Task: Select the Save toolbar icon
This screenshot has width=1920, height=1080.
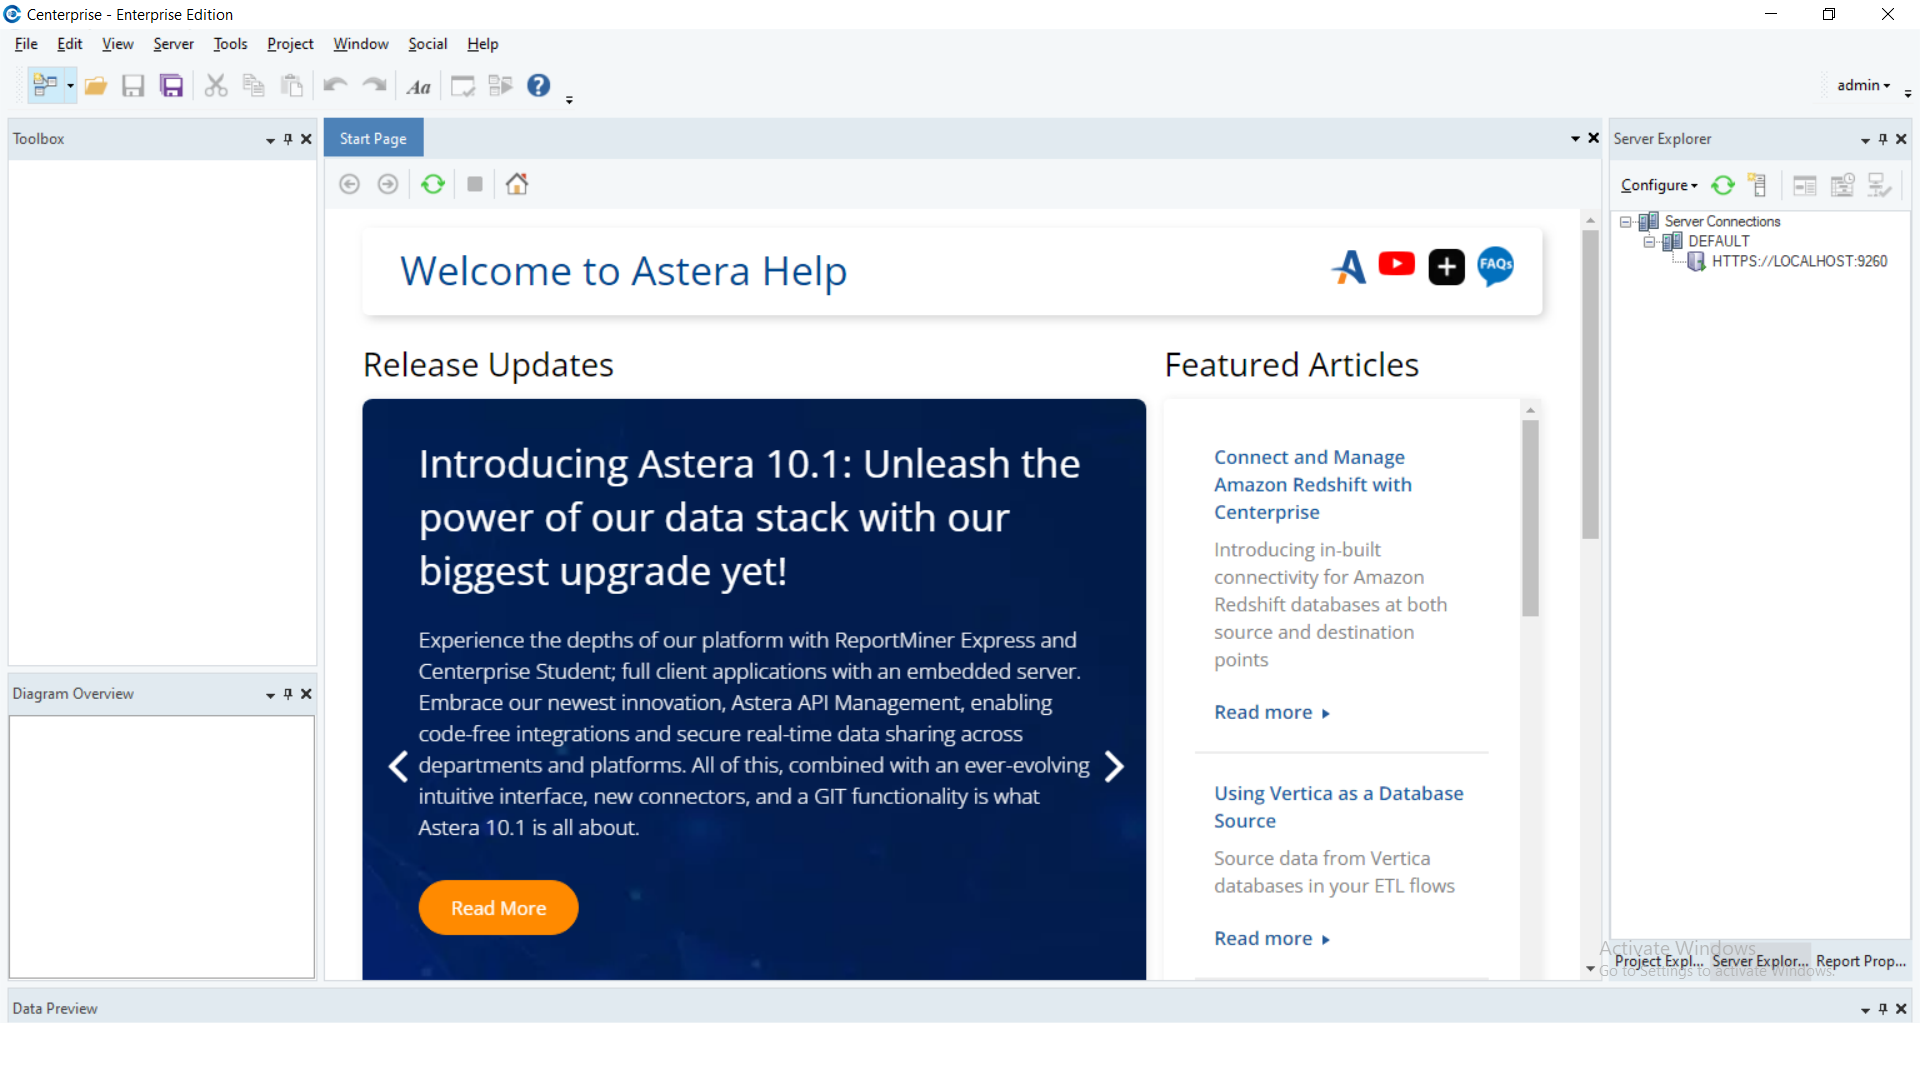Action: pos(133,85)
